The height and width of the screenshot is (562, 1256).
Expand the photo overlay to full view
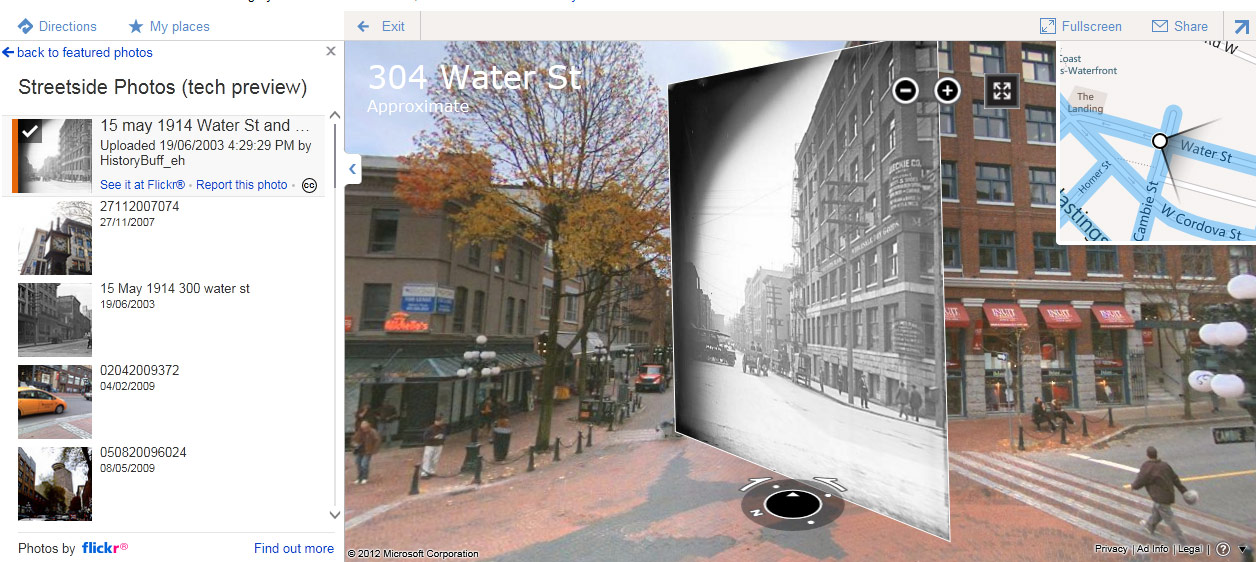1001,91
